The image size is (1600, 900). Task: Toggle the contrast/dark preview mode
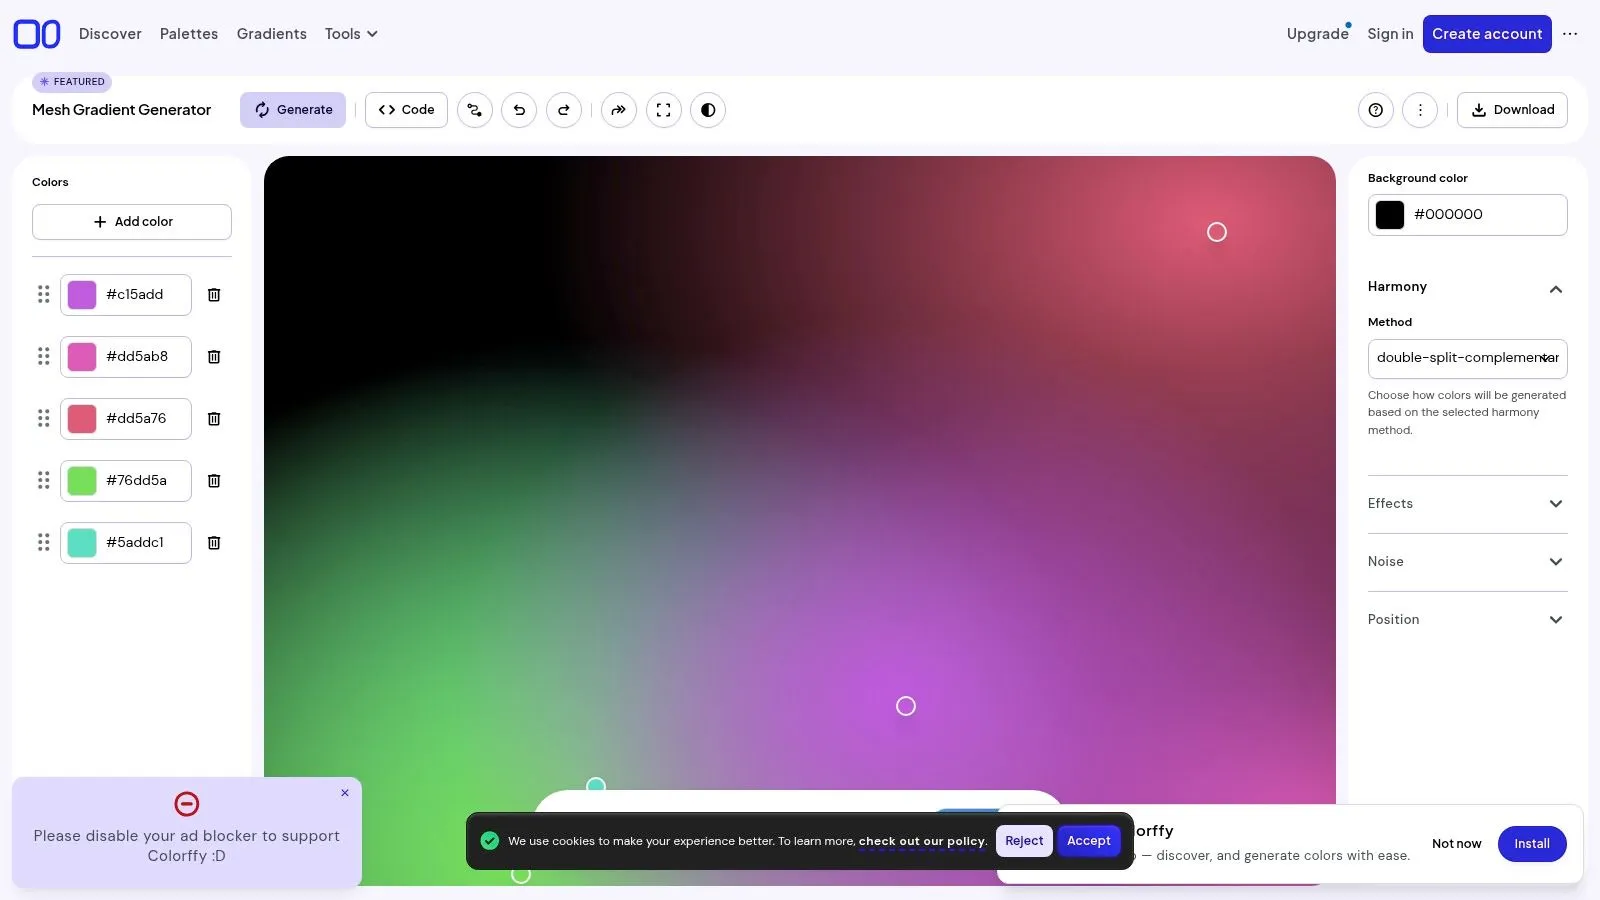point(708,110)
